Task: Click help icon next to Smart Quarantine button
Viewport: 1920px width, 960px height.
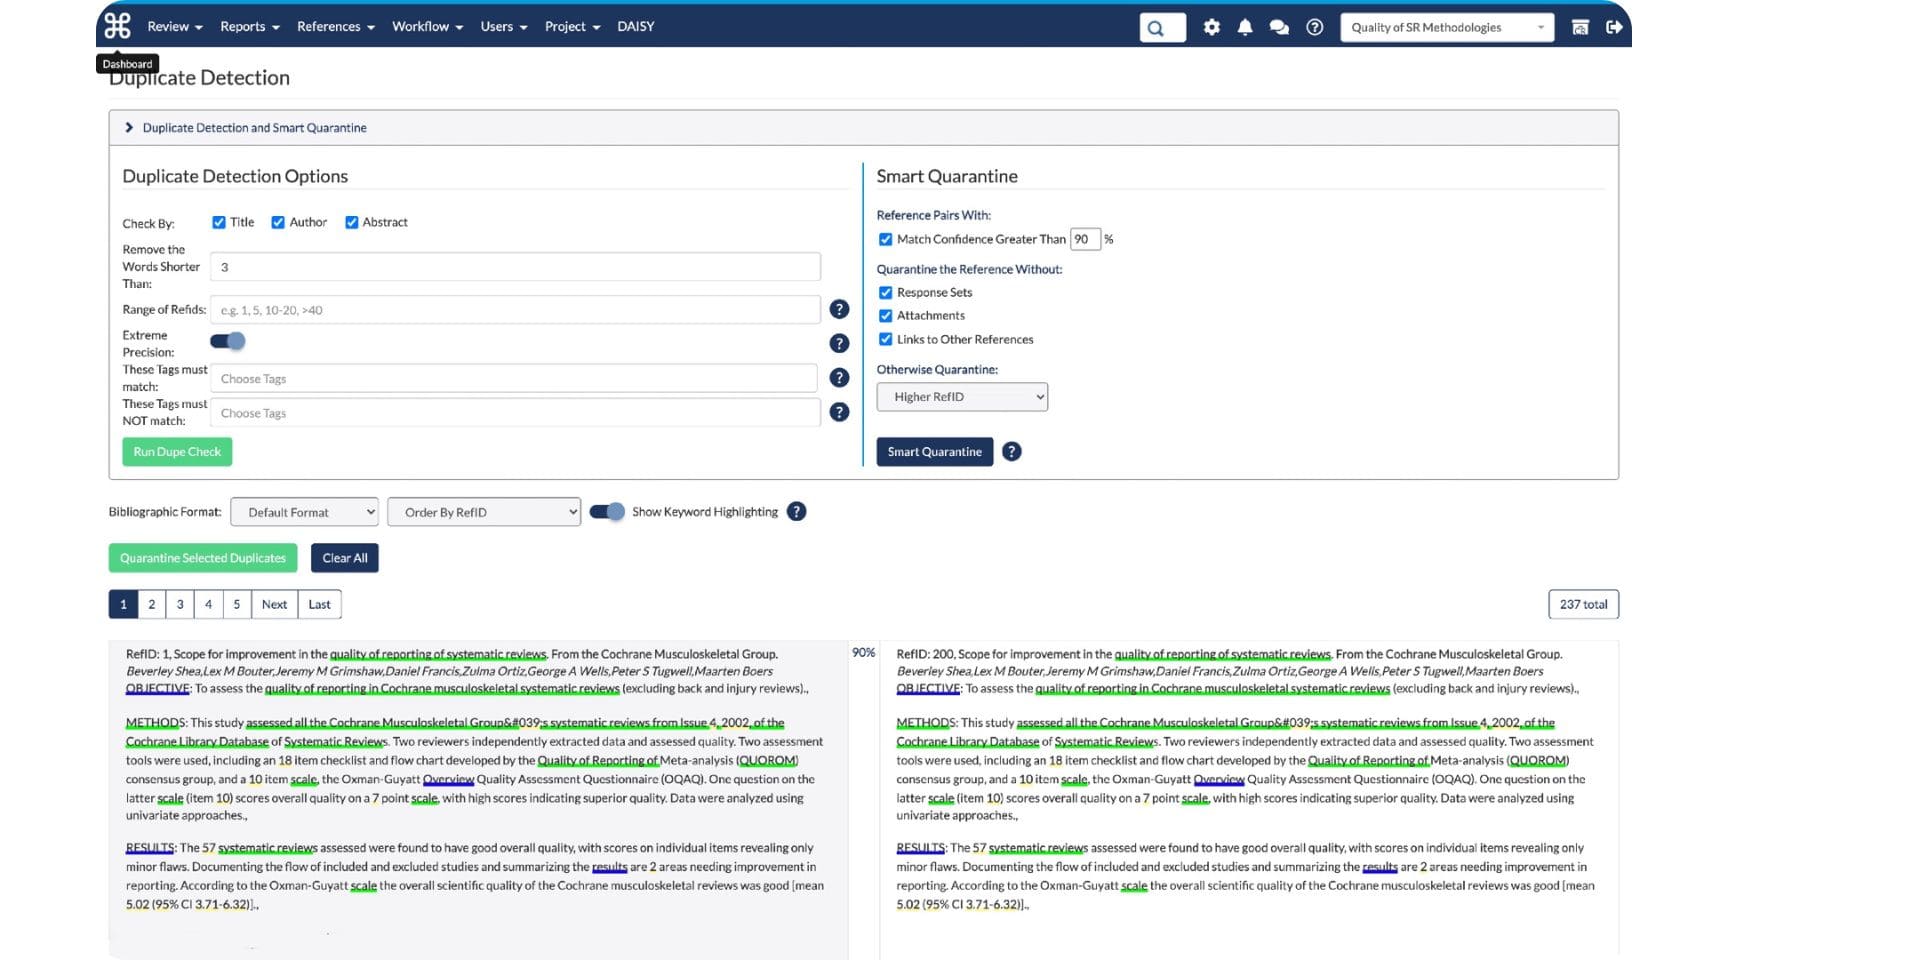Action: coord(1011,451)
